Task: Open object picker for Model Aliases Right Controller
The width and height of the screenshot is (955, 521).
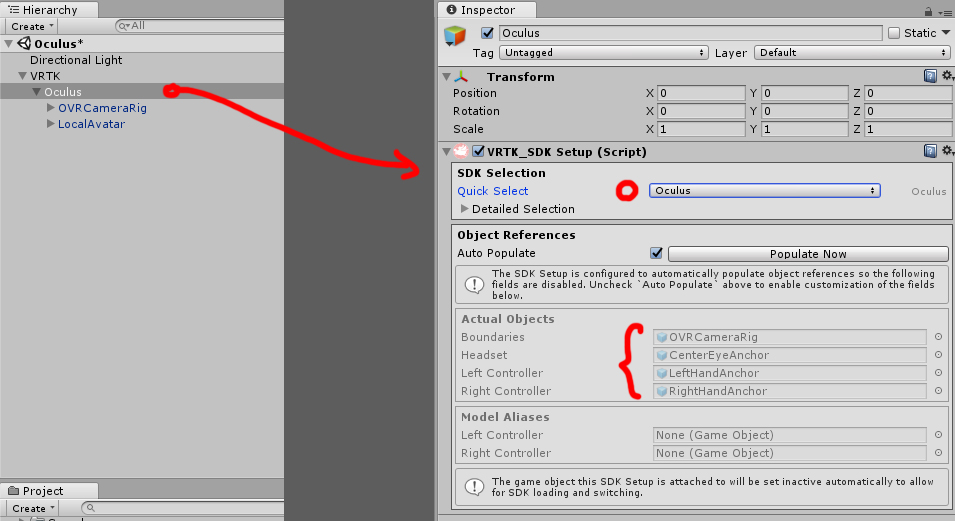Action: (939, 453)
